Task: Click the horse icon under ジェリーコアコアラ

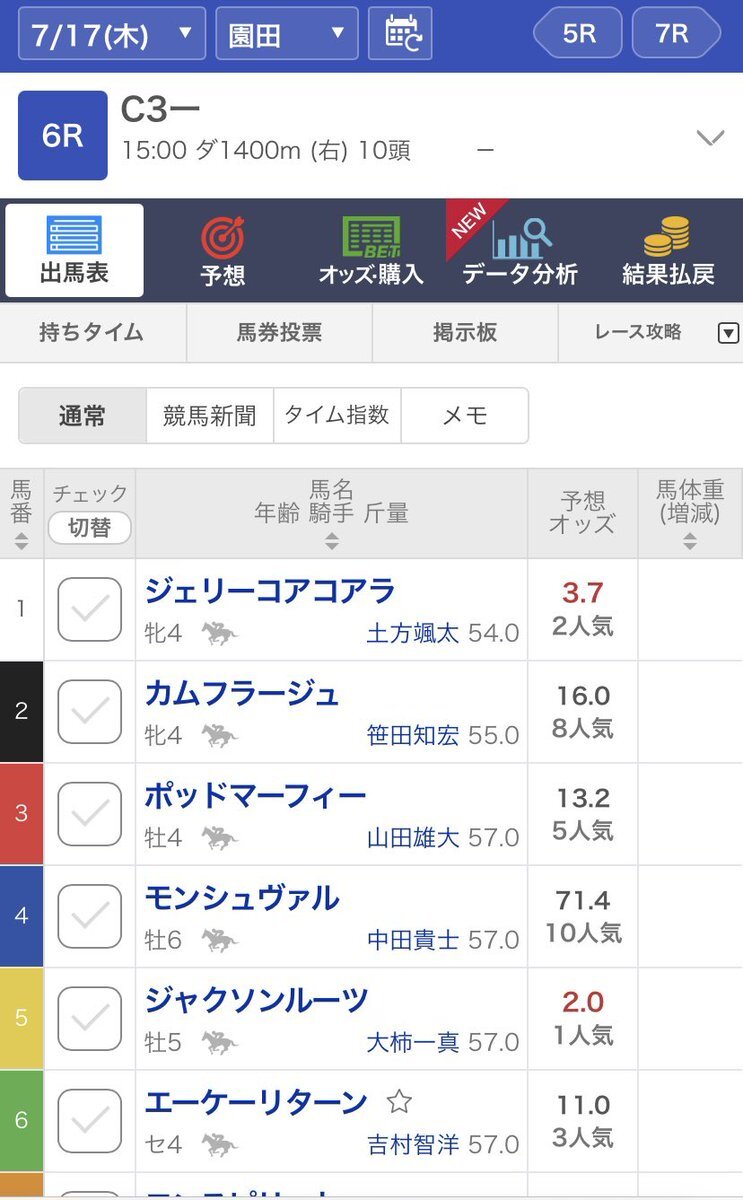Action: click(x=219, y=633)
